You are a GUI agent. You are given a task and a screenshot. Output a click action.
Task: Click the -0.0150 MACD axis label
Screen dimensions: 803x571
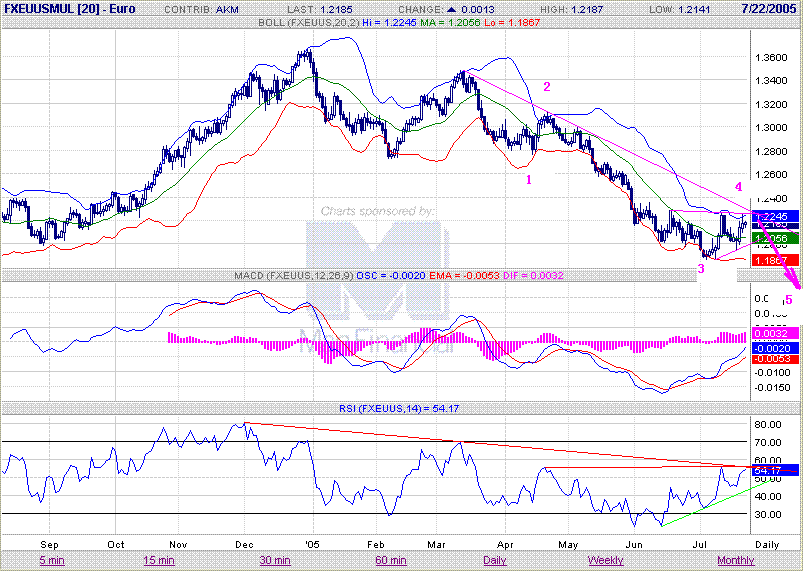click(771, 388)
